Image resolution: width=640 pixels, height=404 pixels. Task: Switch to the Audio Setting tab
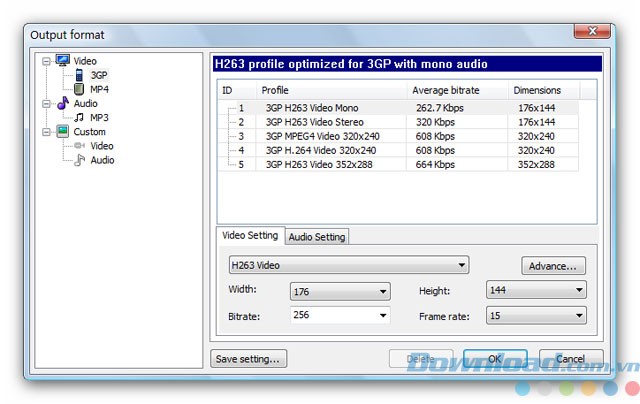316,237
